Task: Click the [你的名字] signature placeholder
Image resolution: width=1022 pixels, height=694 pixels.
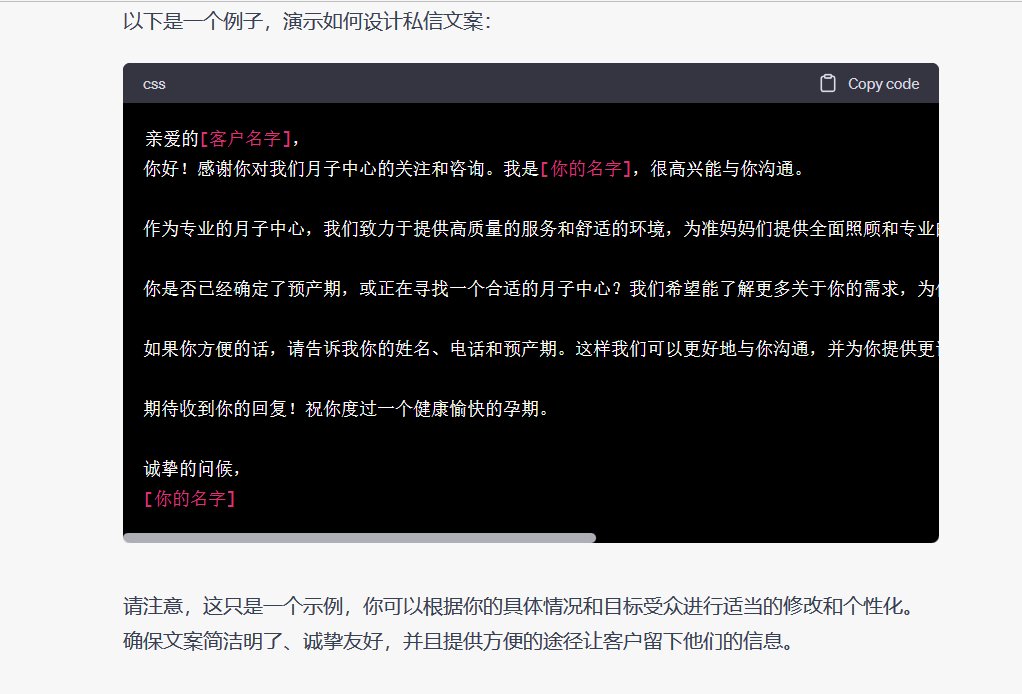Action: coord(190,499)
